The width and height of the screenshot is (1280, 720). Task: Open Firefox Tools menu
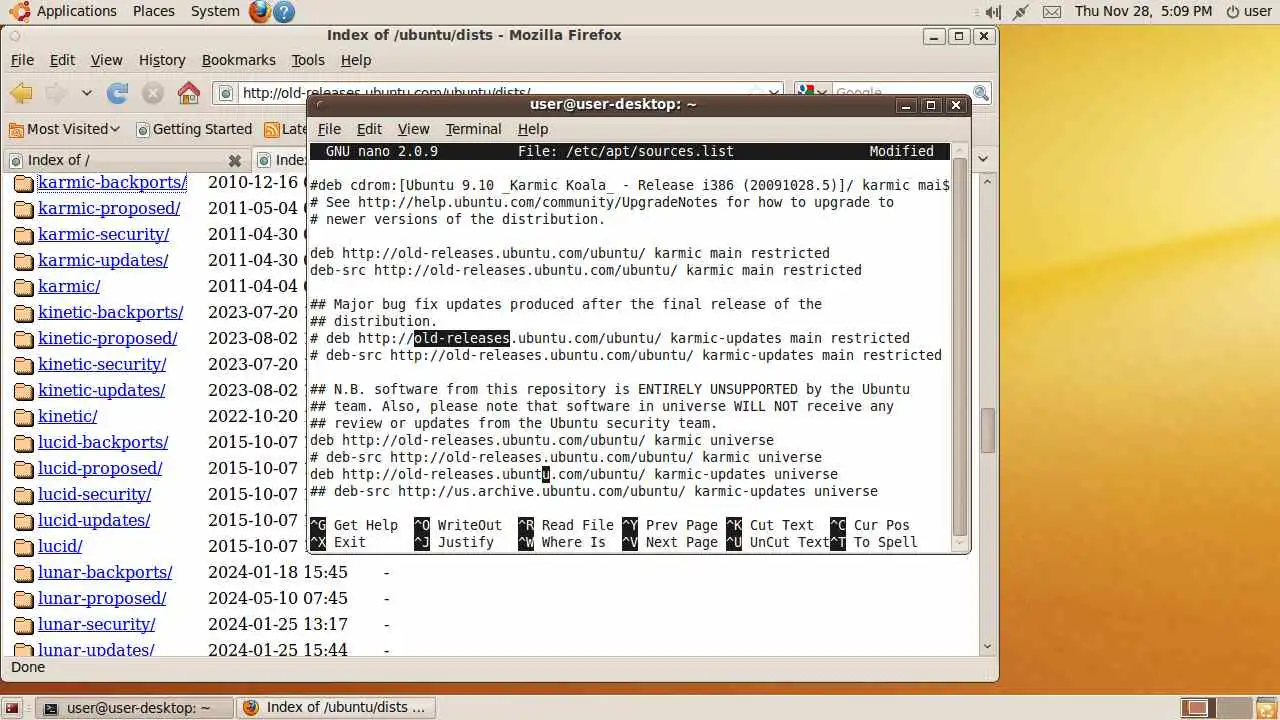click(x=308, y=60)
